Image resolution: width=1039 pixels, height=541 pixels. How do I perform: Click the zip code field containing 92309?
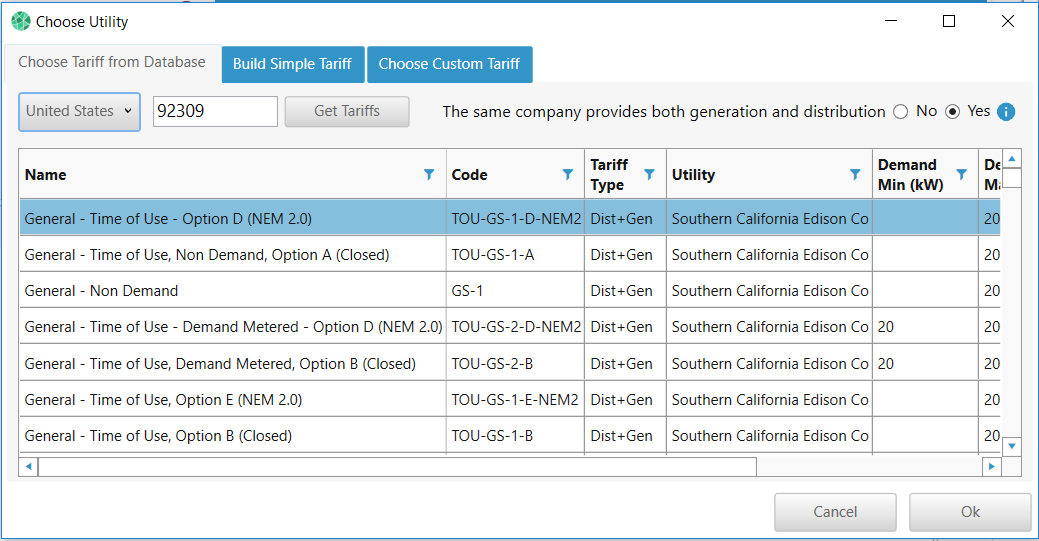[215, 111]
